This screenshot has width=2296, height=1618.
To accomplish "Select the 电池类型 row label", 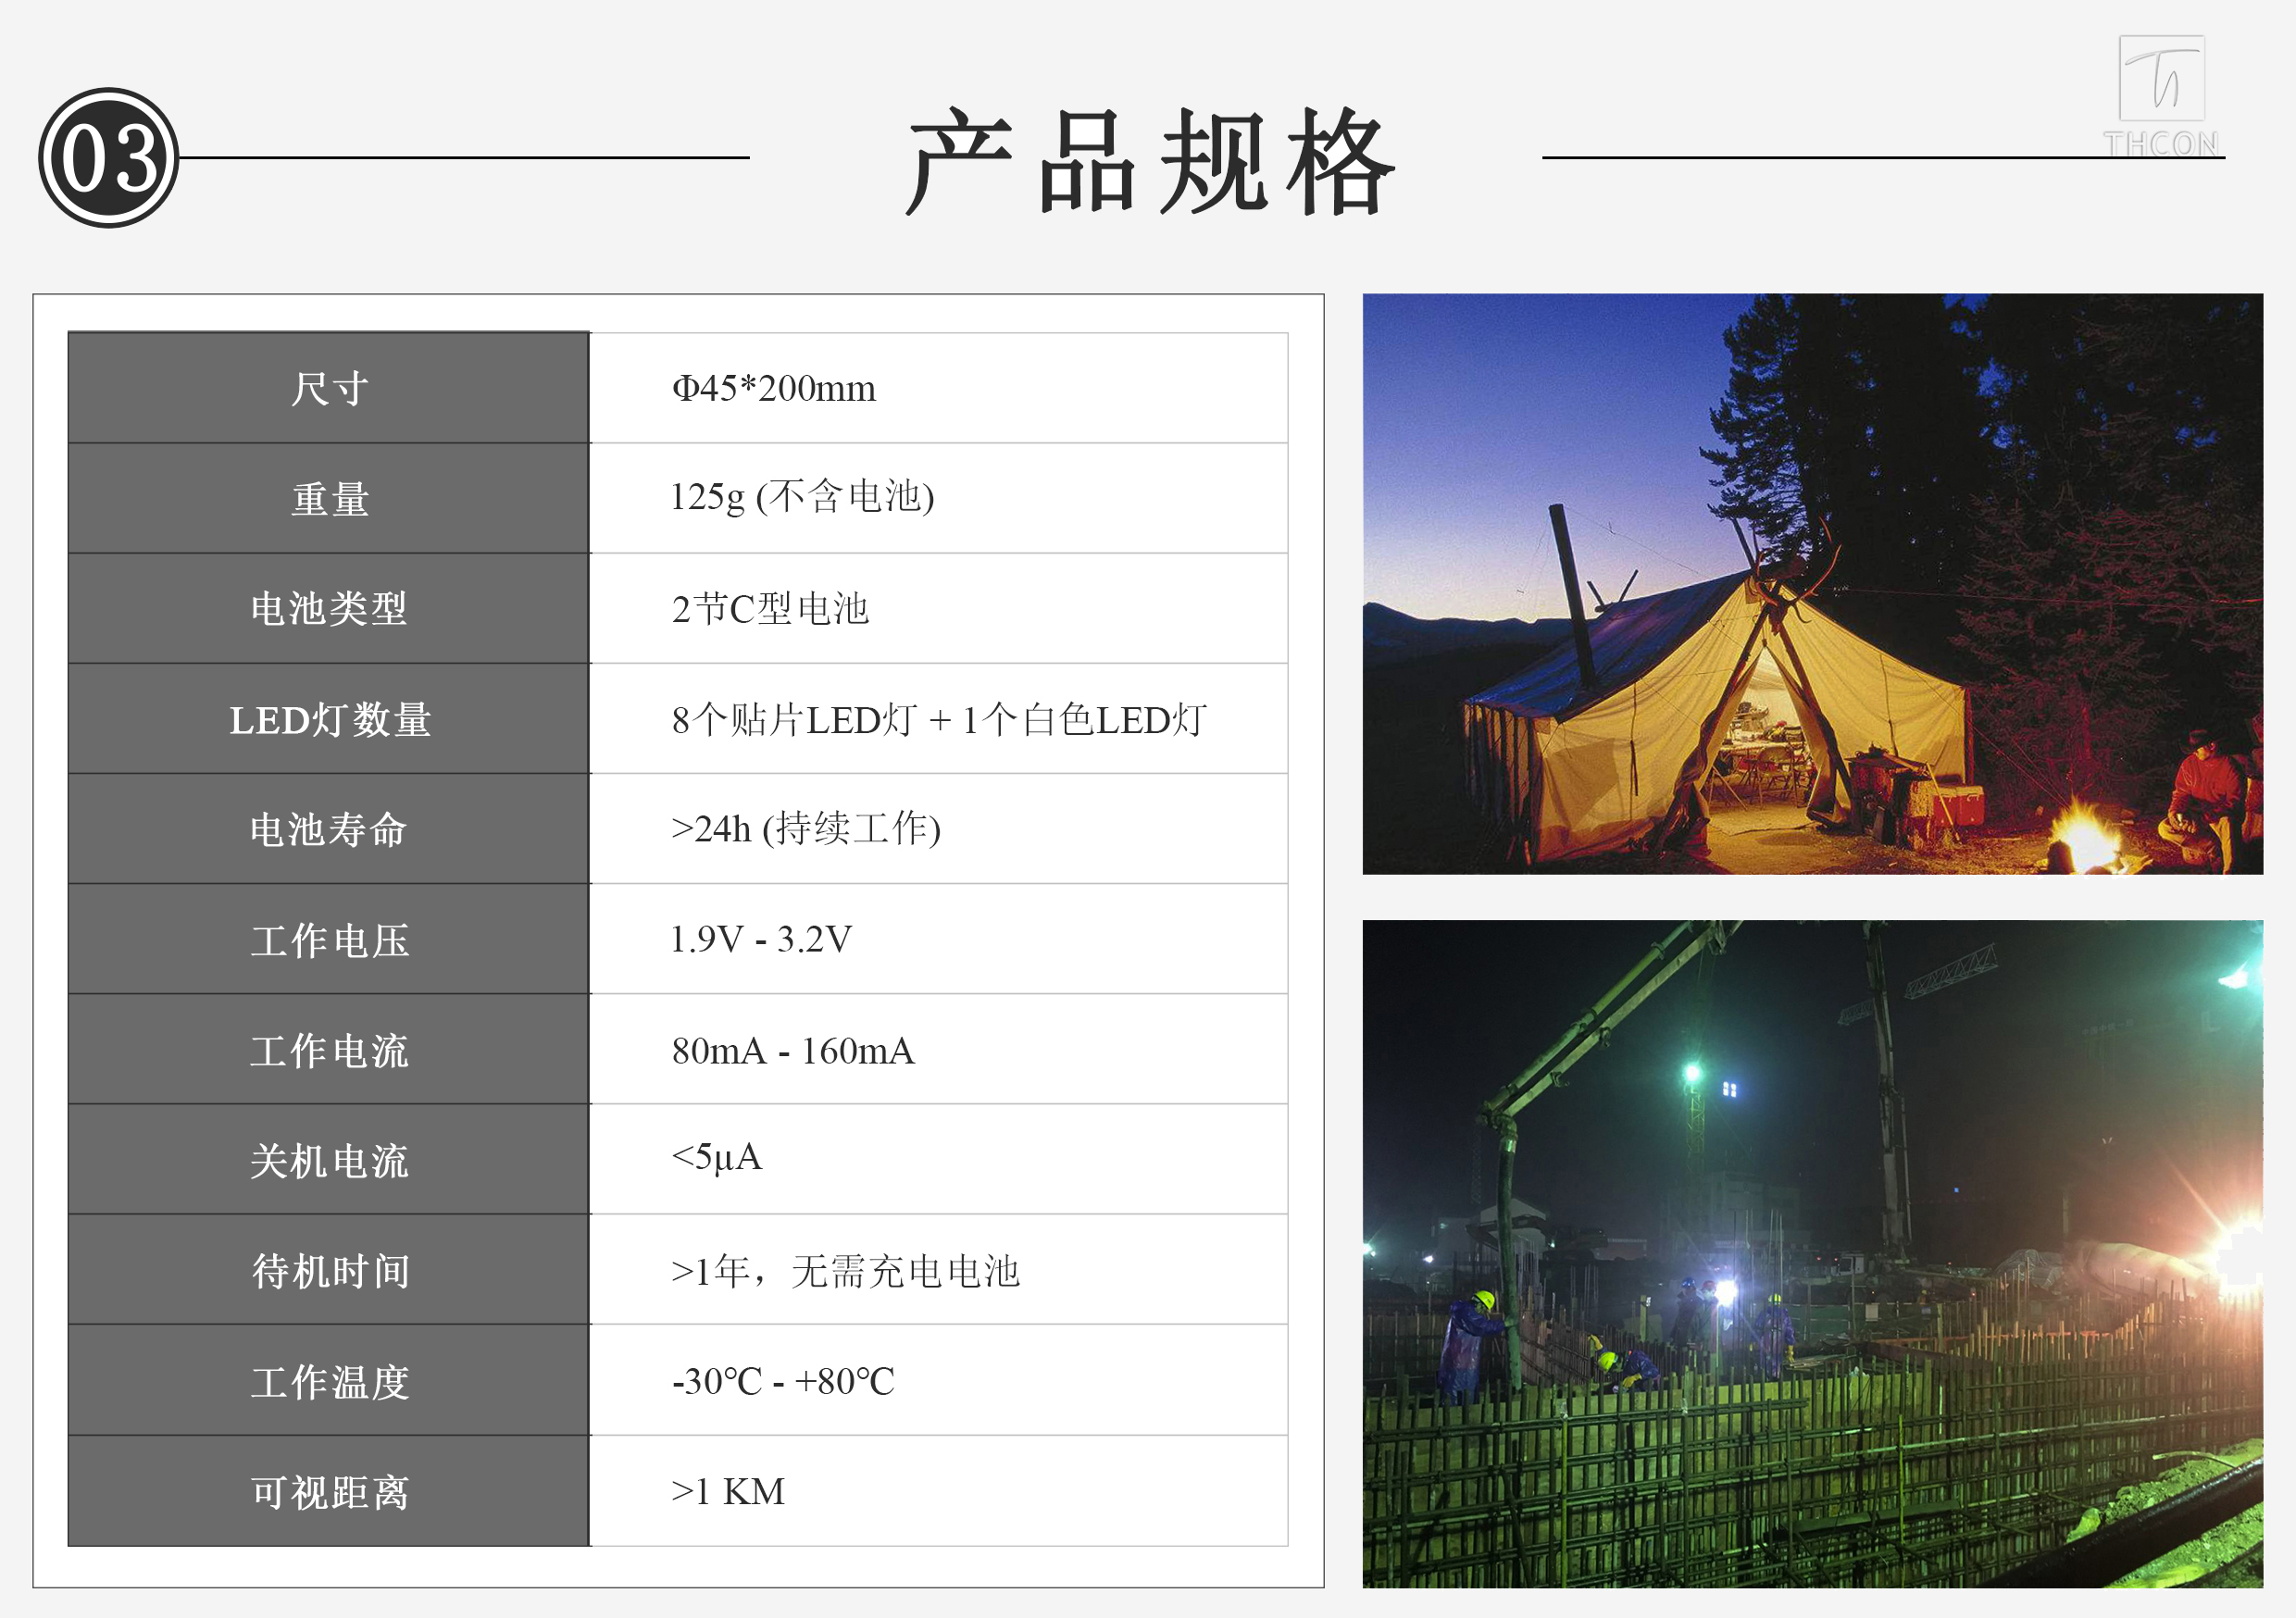I will click(x=329, y=608).
